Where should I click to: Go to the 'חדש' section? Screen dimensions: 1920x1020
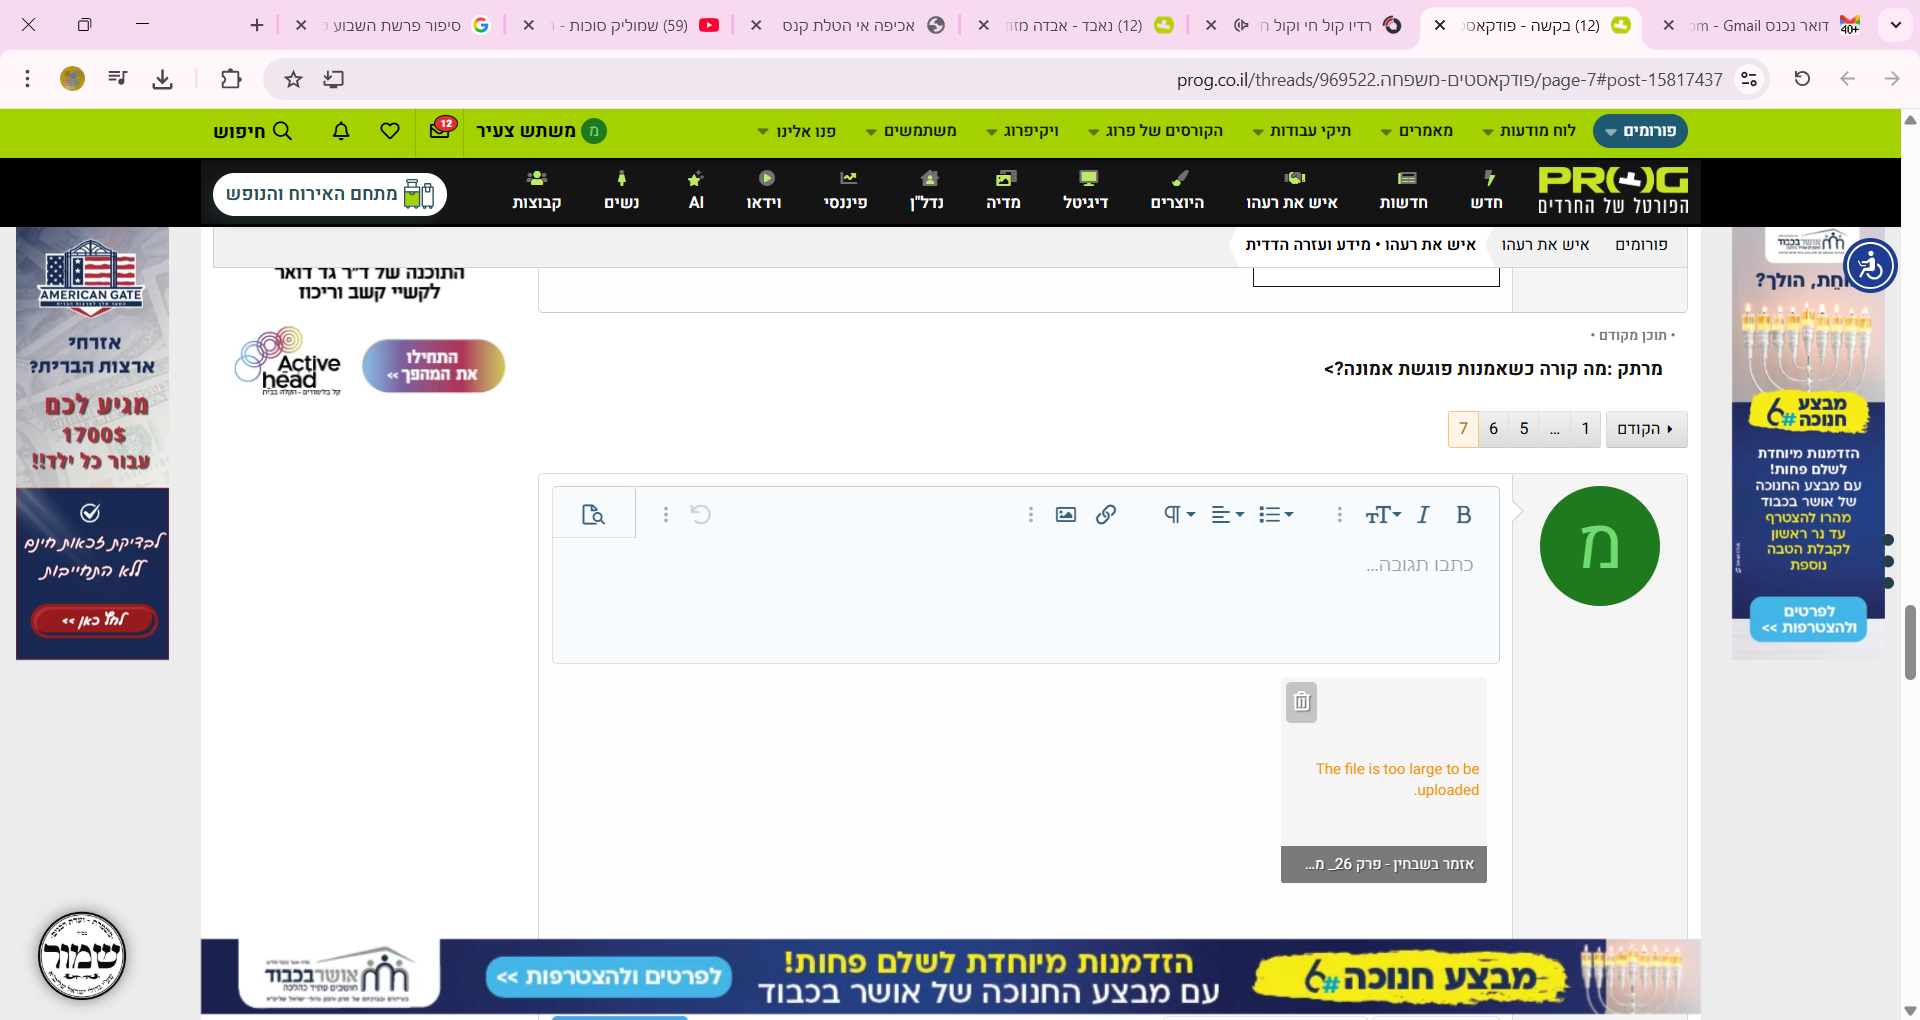1487,191
